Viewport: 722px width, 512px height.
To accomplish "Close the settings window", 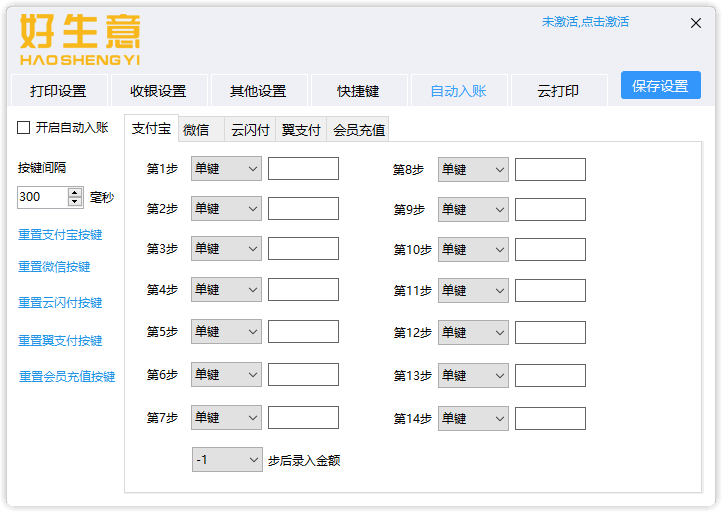I will [696, 23].
